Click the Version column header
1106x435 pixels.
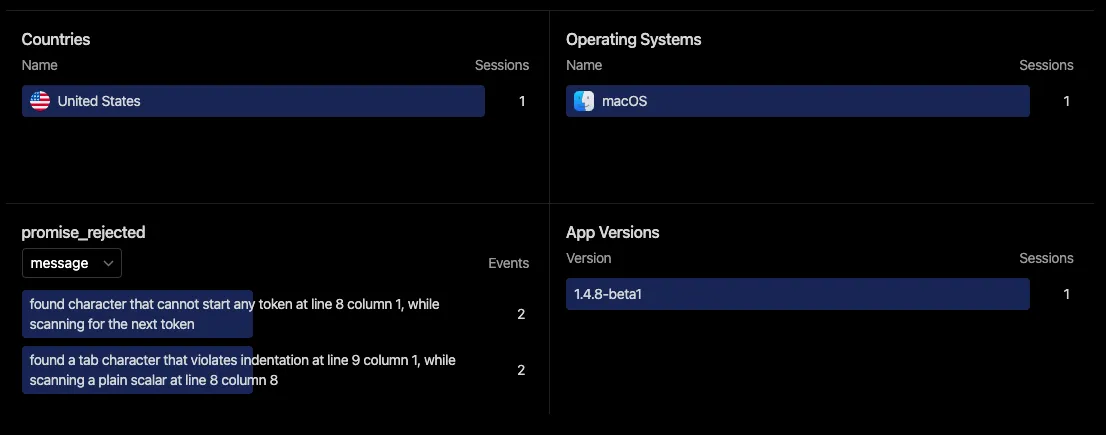coord(588,258)
